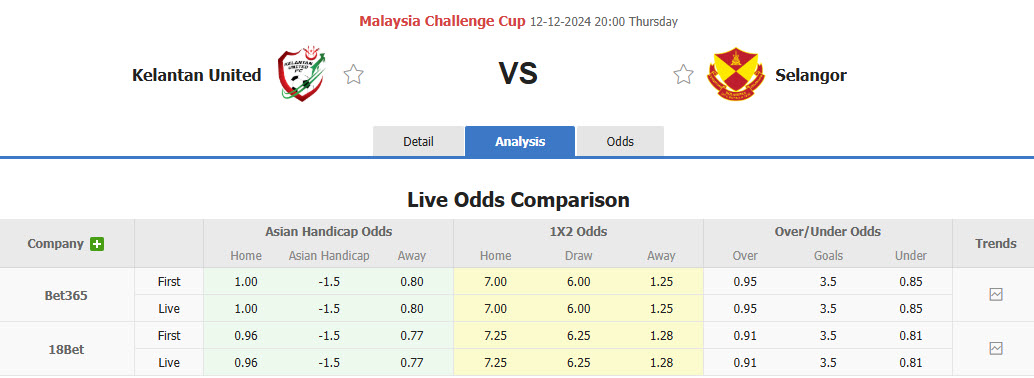Click the Kelantan United team logo
Image resolution: width=1034 pixels, height=378 pixels.
[301, 74]
